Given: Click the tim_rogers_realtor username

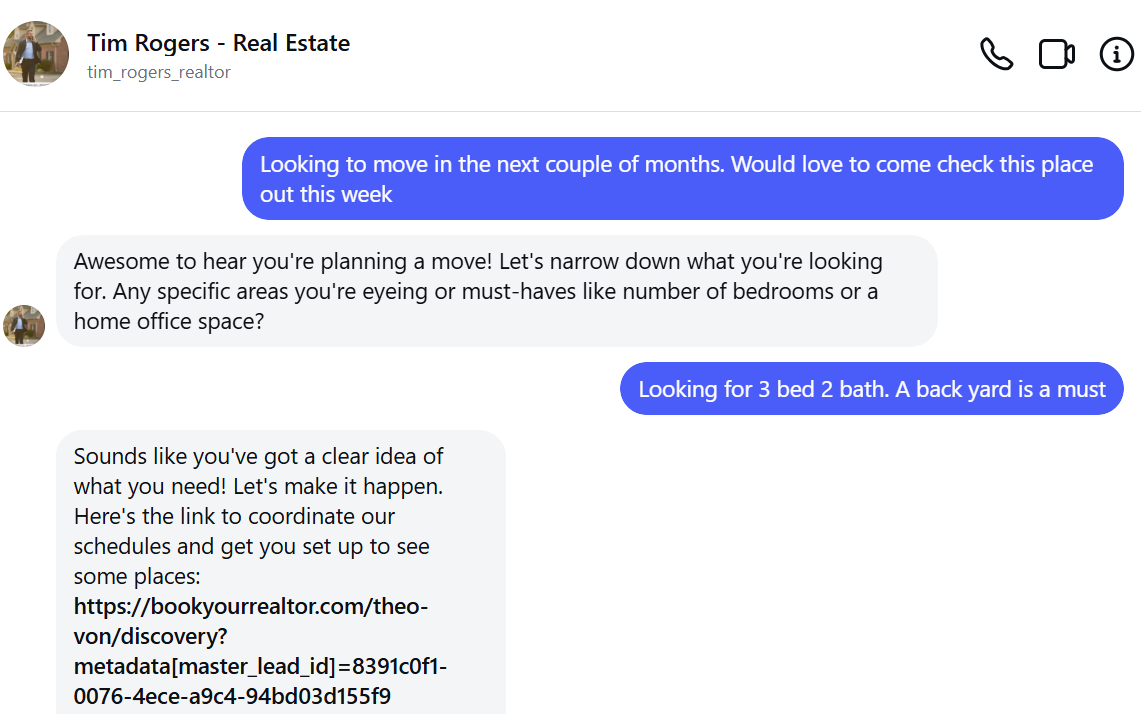Looking at the screenshot, I should click(x=159, y=72).
